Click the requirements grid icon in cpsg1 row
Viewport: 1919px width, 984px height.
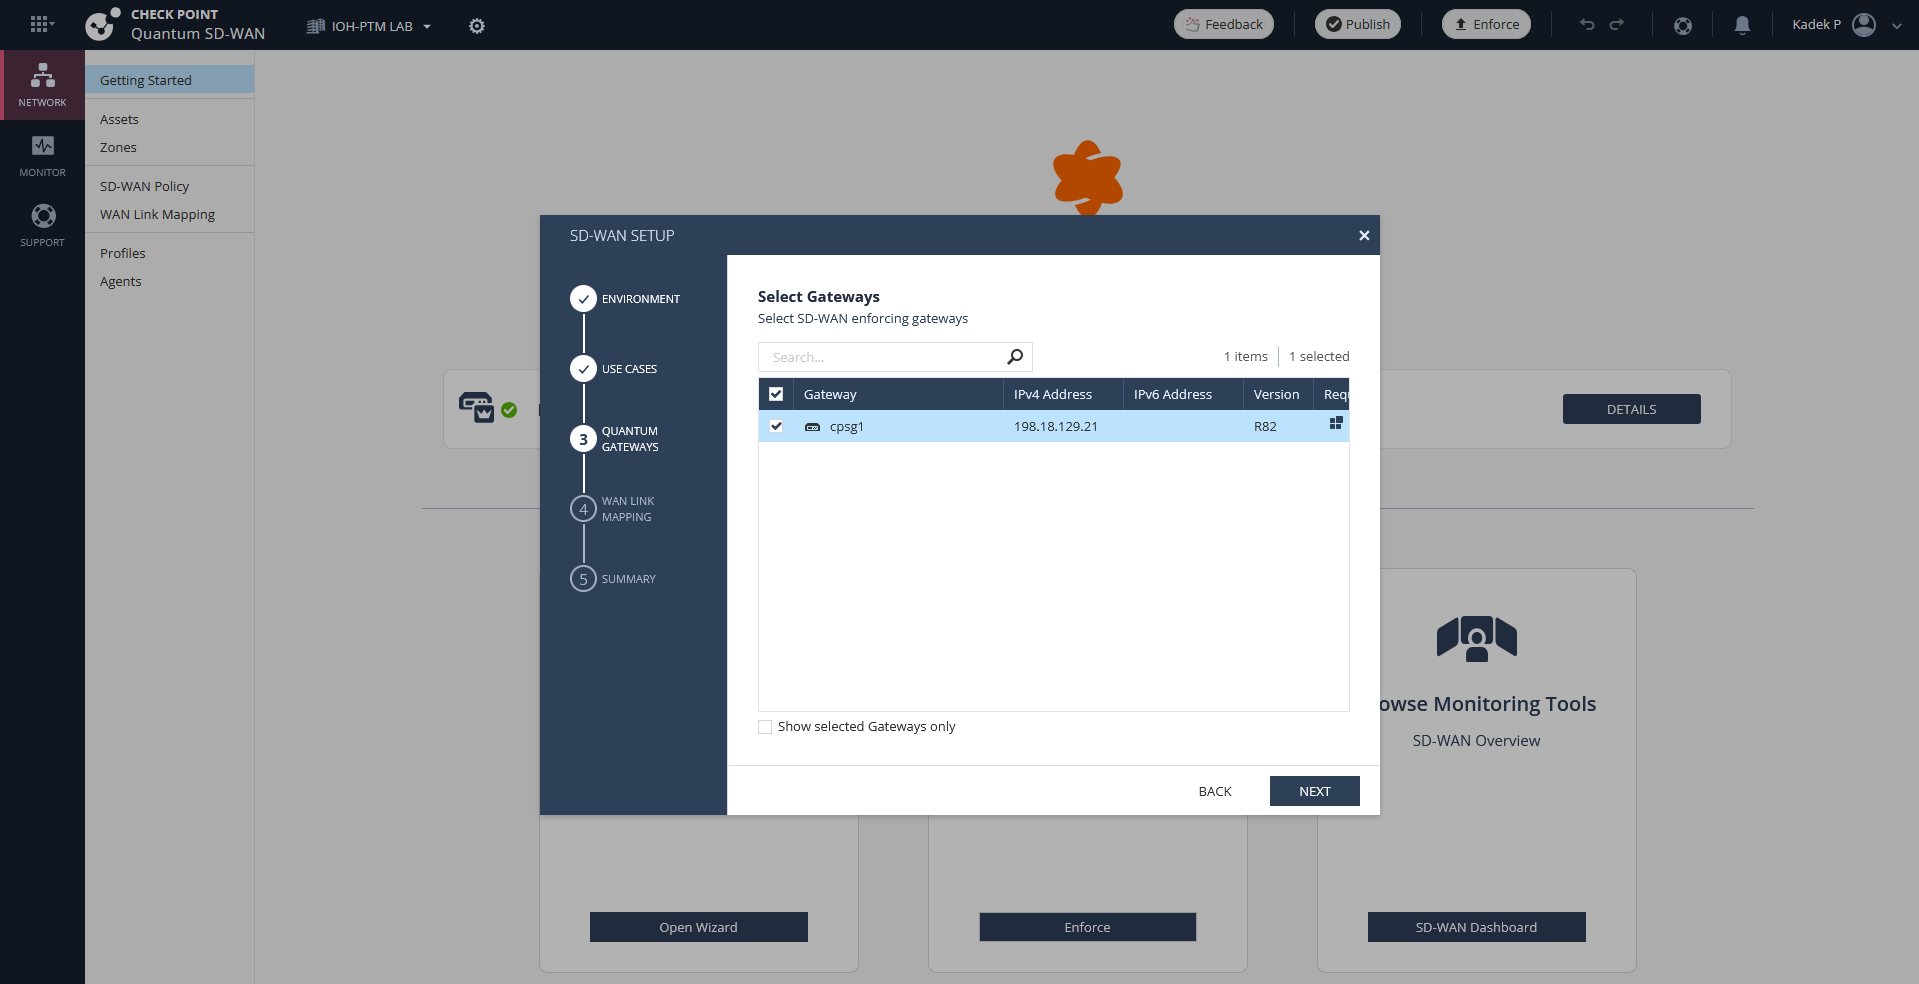1336,424
